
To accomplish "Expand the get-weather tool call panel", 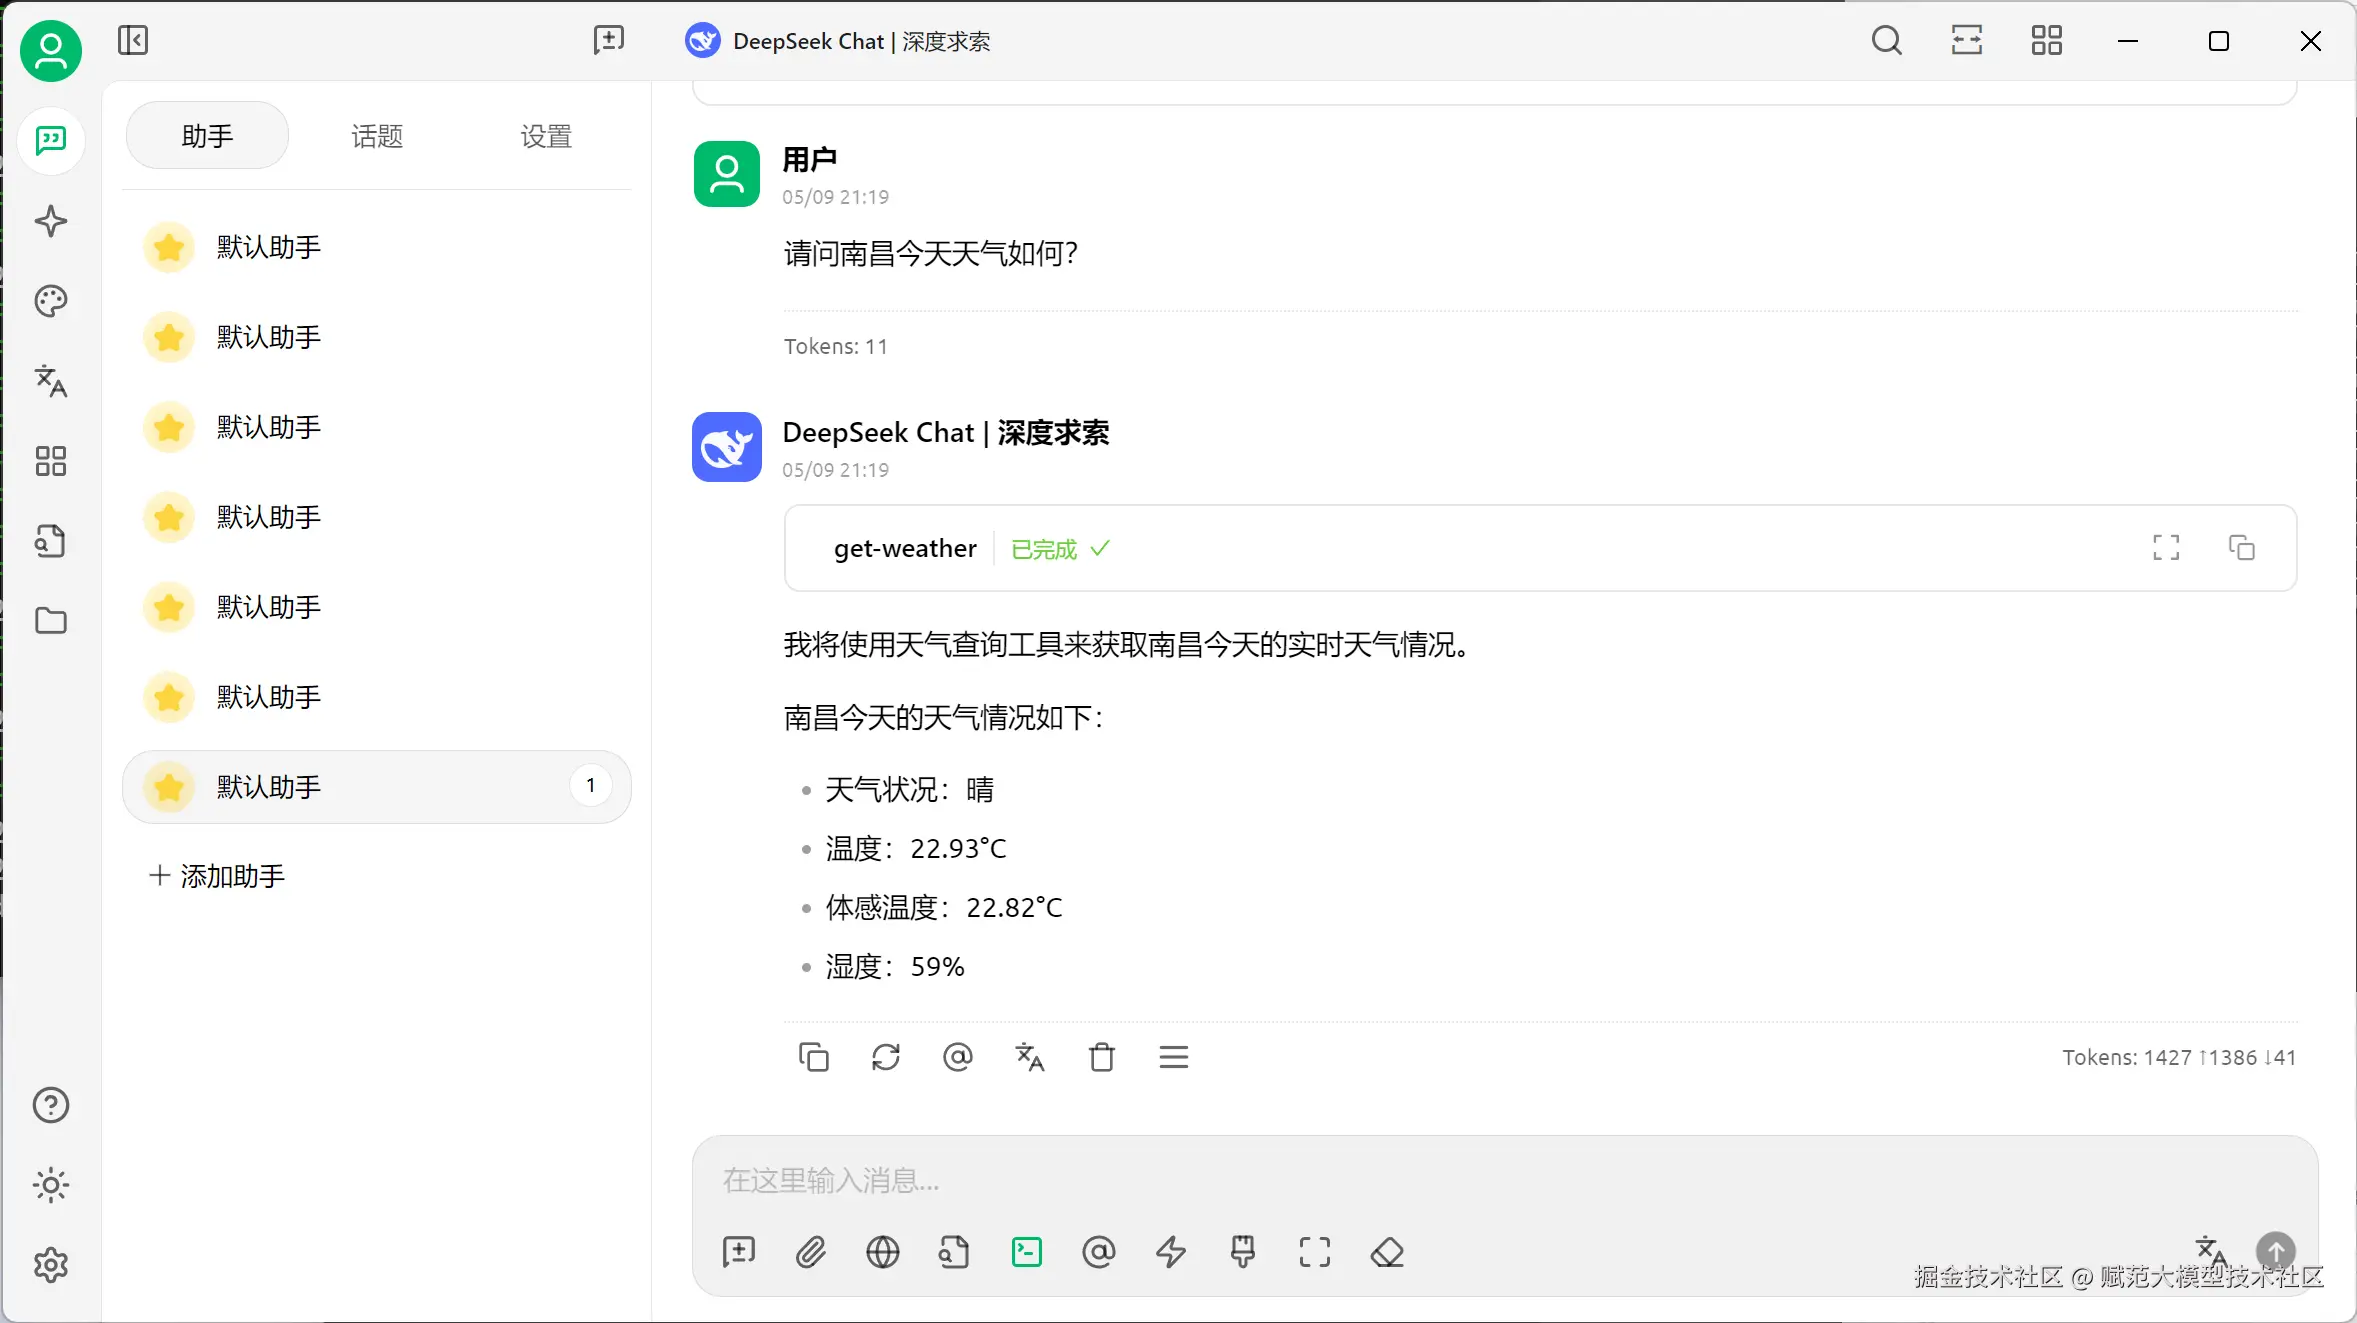I will point(905,549).
